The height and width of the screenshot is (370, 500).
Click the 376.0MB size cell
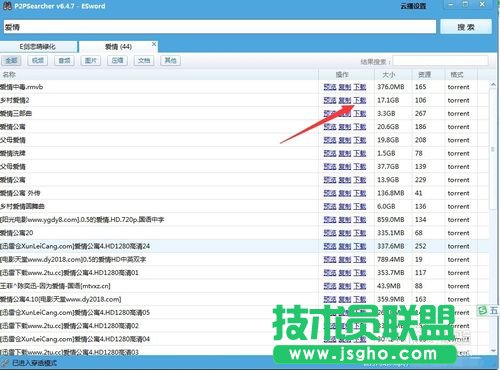click(x=391, y=87)
